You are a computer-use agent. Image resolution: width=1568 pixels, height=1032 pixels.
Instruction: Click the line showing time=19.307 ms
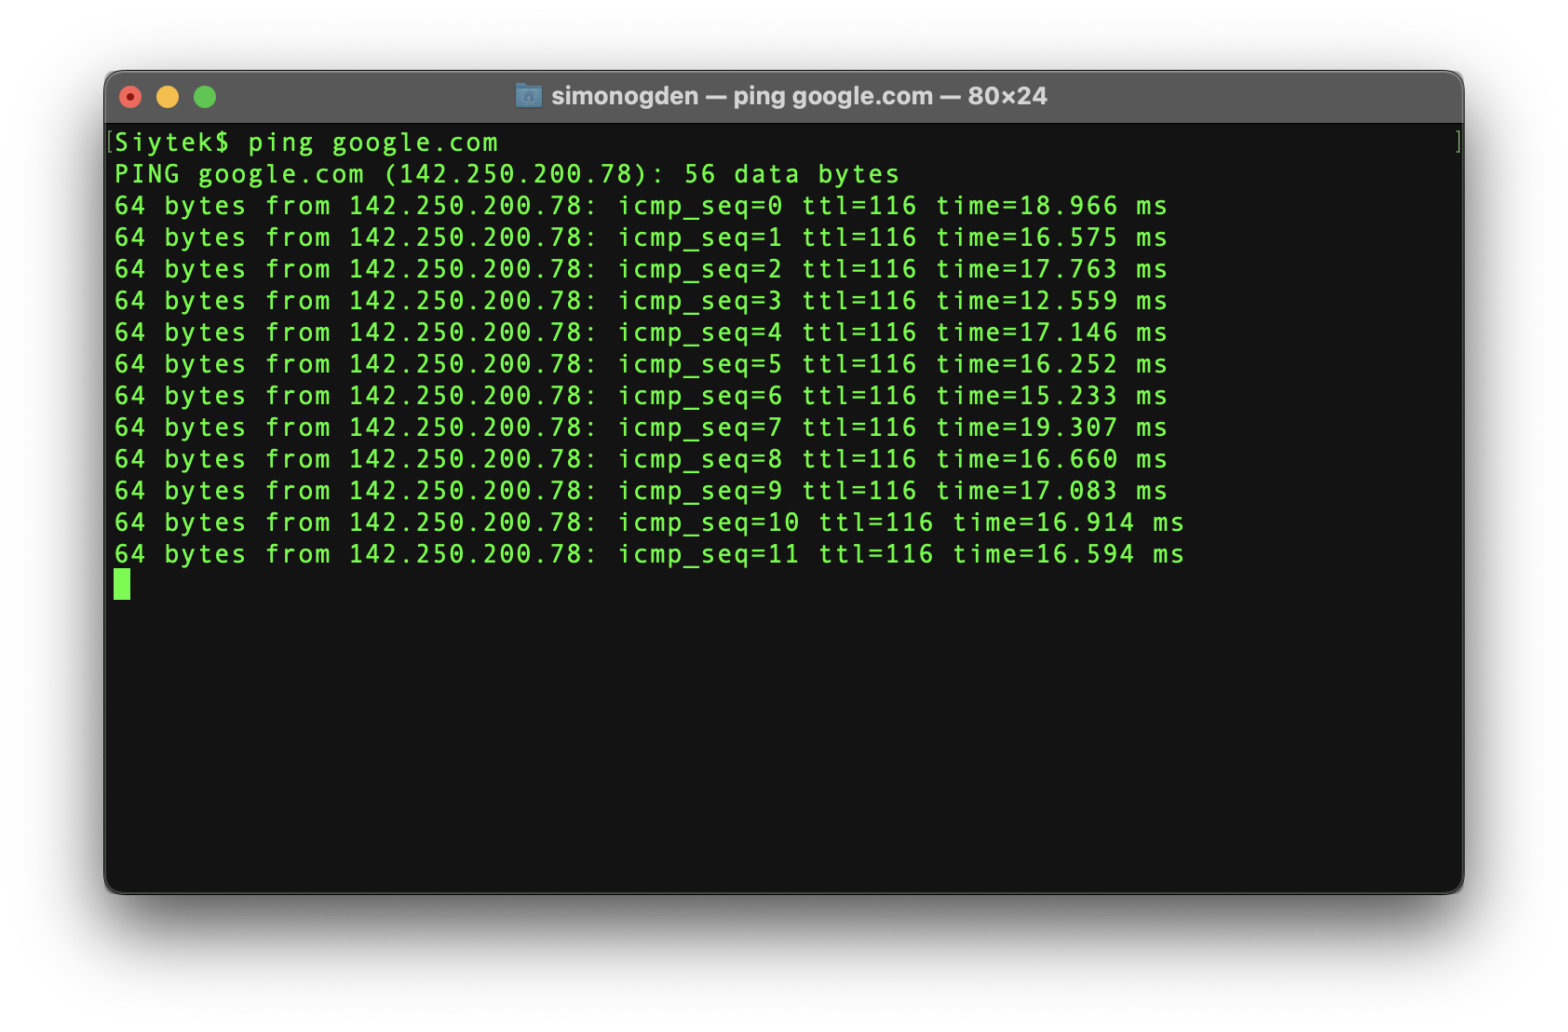640,428
